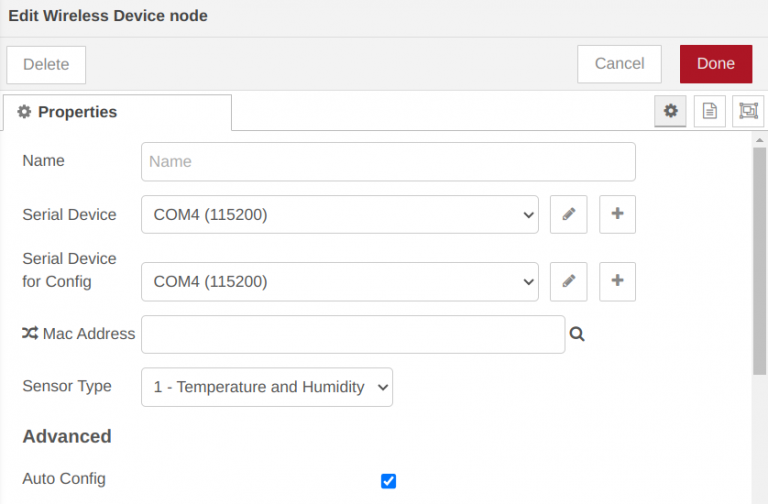Add new Serial Device with plus icon

point(617,214)
